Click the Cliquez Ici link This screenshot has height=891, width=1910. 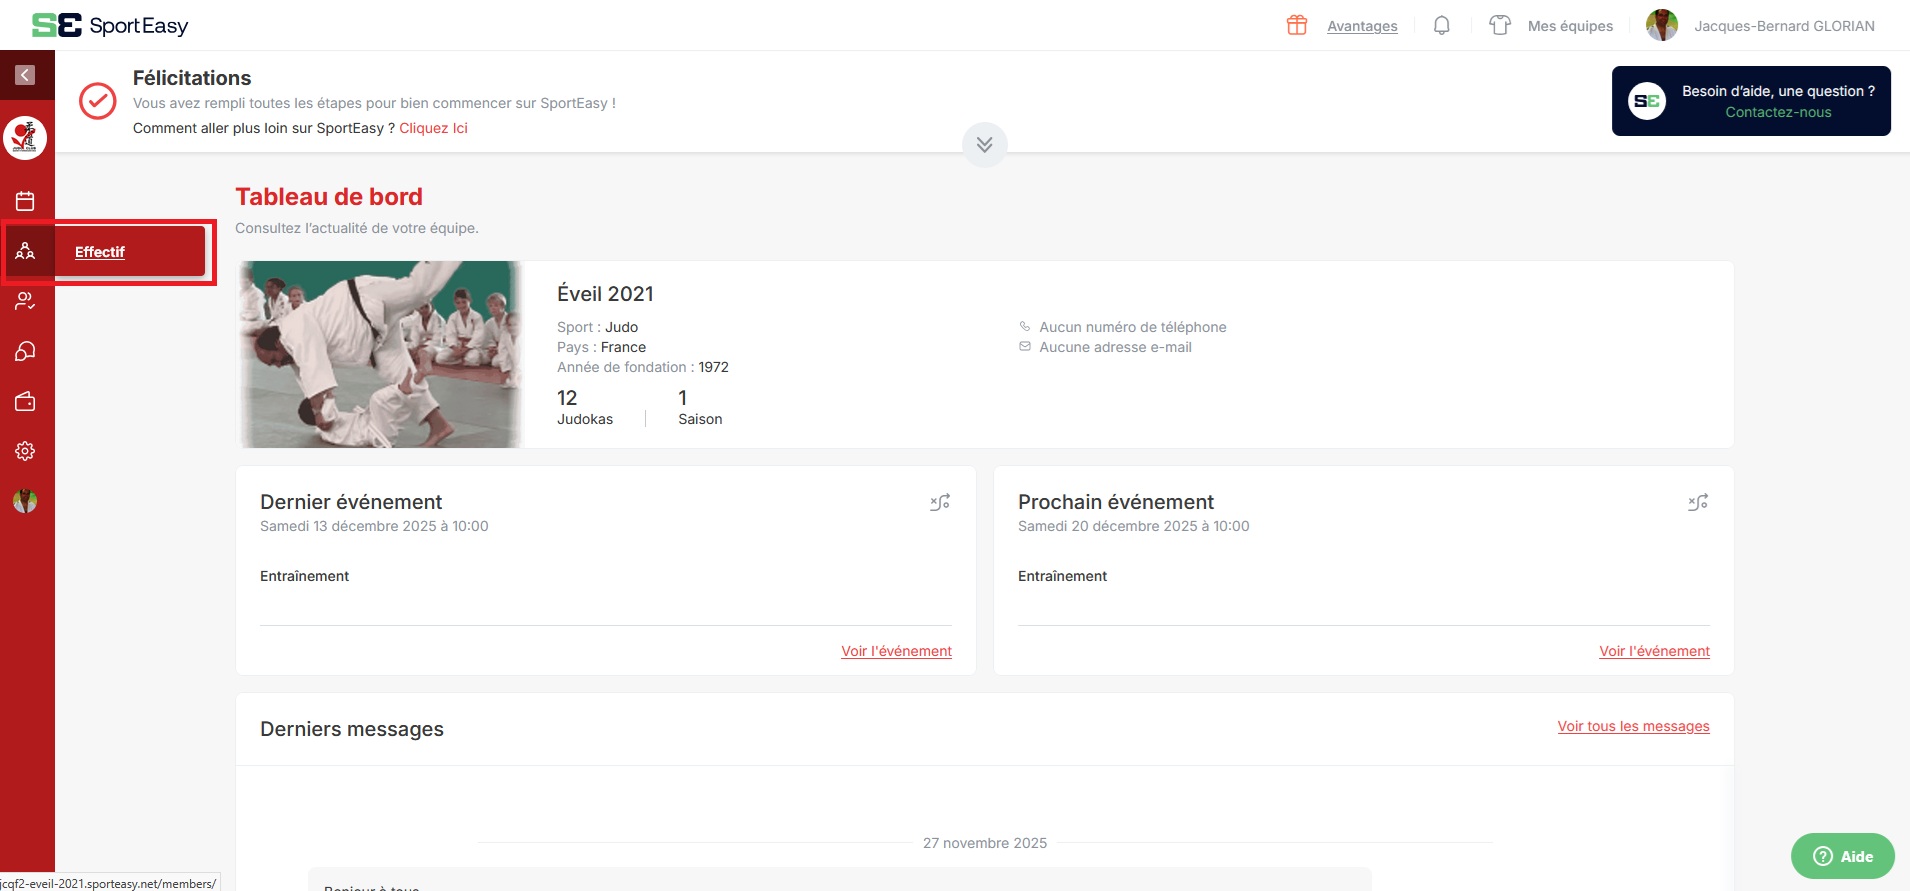click(x=433, y=128)
